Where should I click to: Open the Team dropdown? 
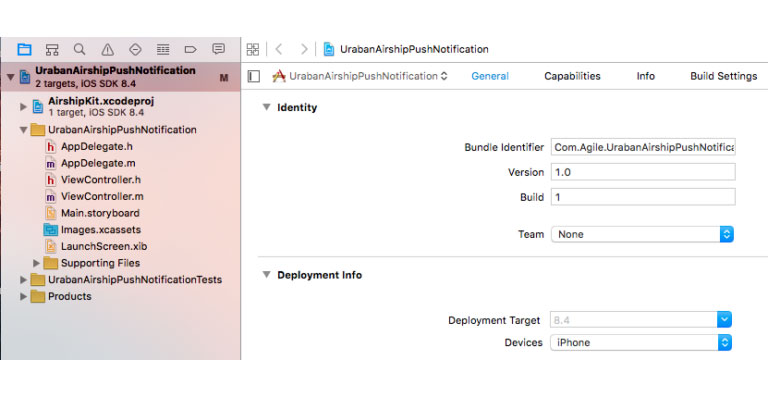[x=642, y=234]
